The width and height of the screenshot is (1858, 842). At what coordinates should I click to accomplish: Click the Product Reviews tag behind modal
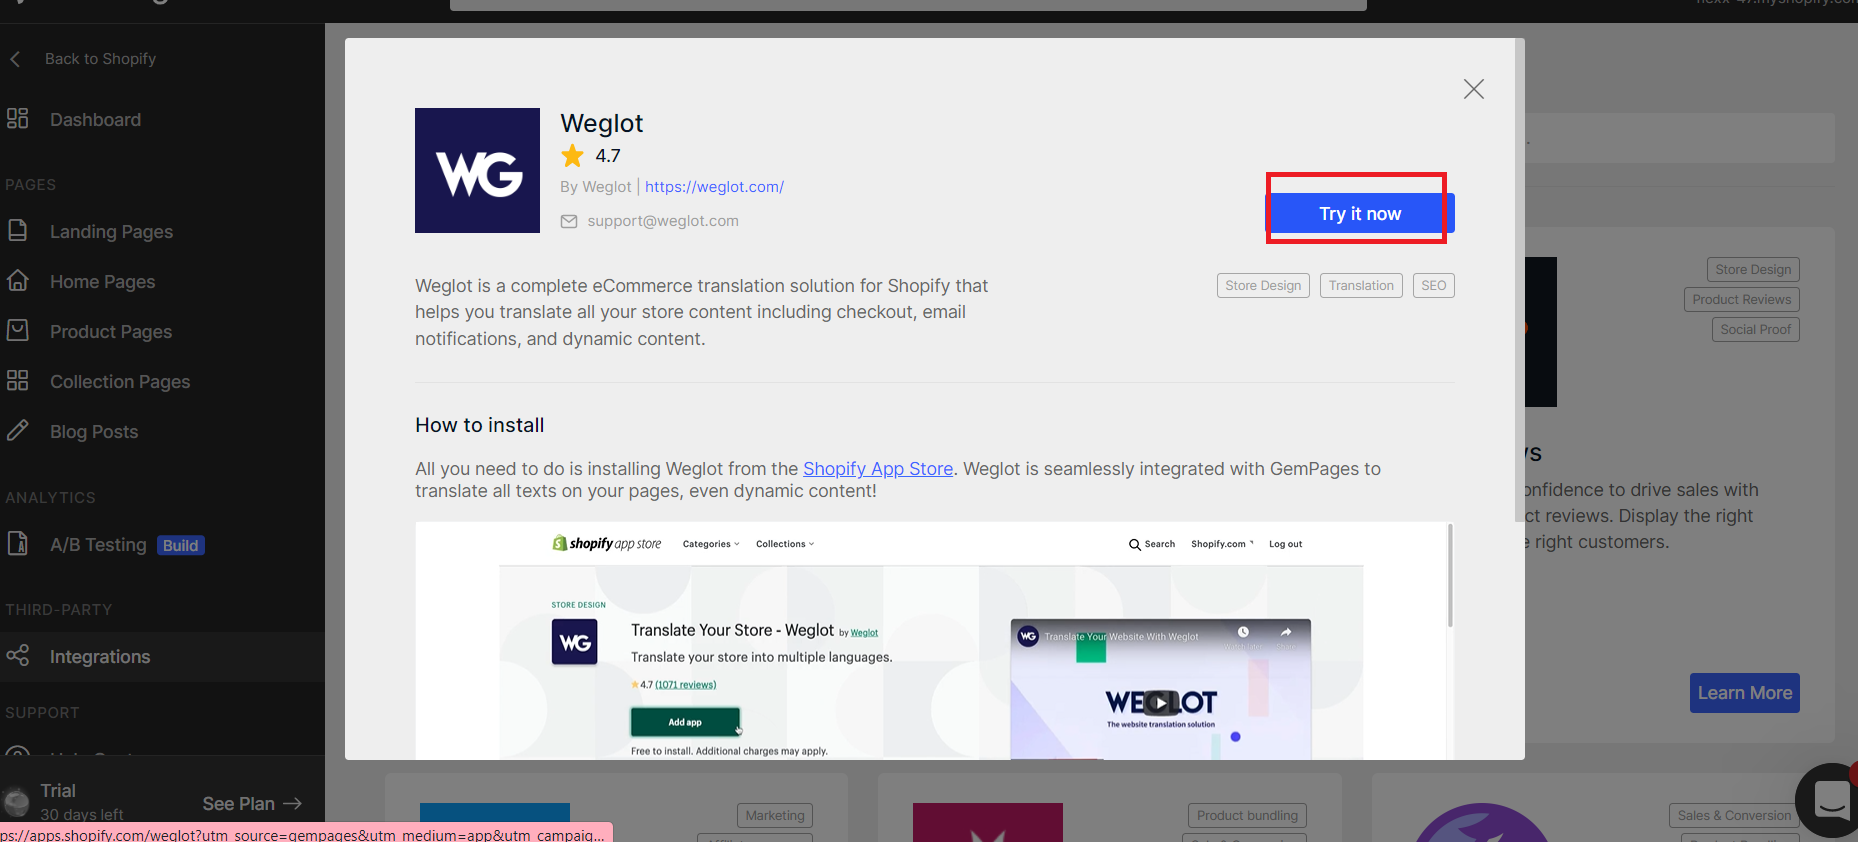point(1741,300)
